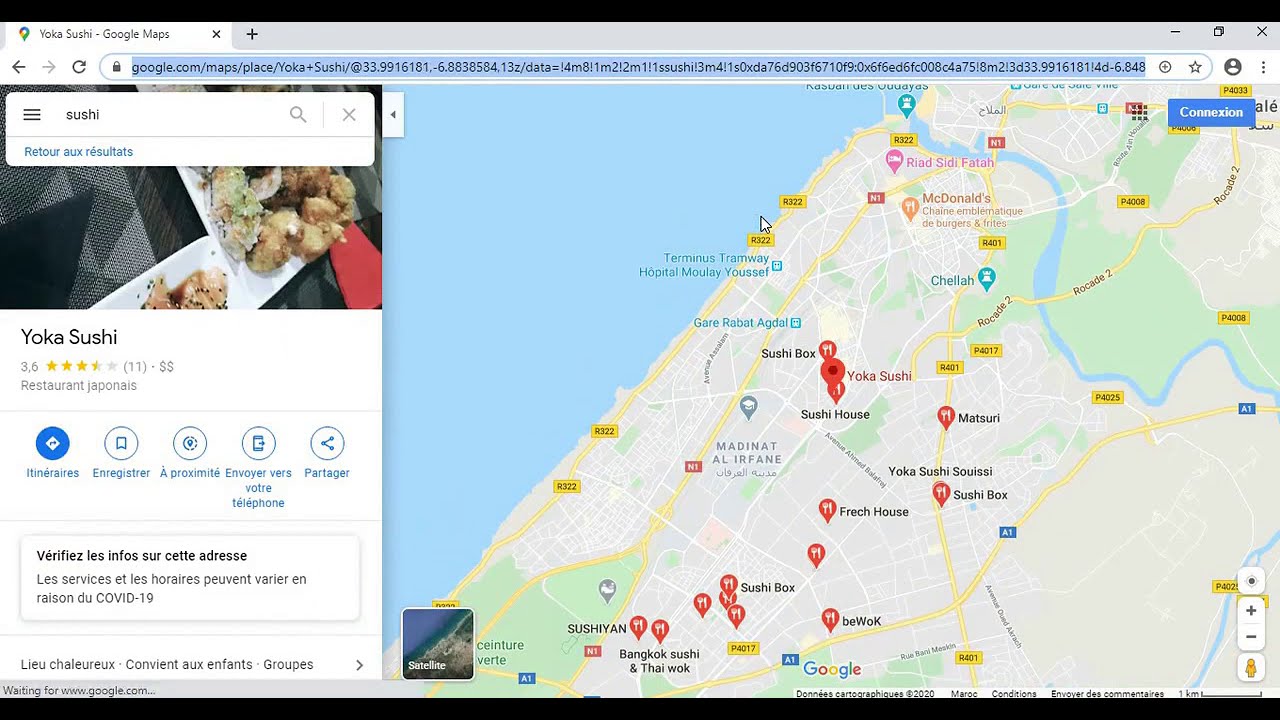The height and width of the screenshot is (720, 1280).
Task: Focus the search field containing "sushi"
Action: coord(172,115)
